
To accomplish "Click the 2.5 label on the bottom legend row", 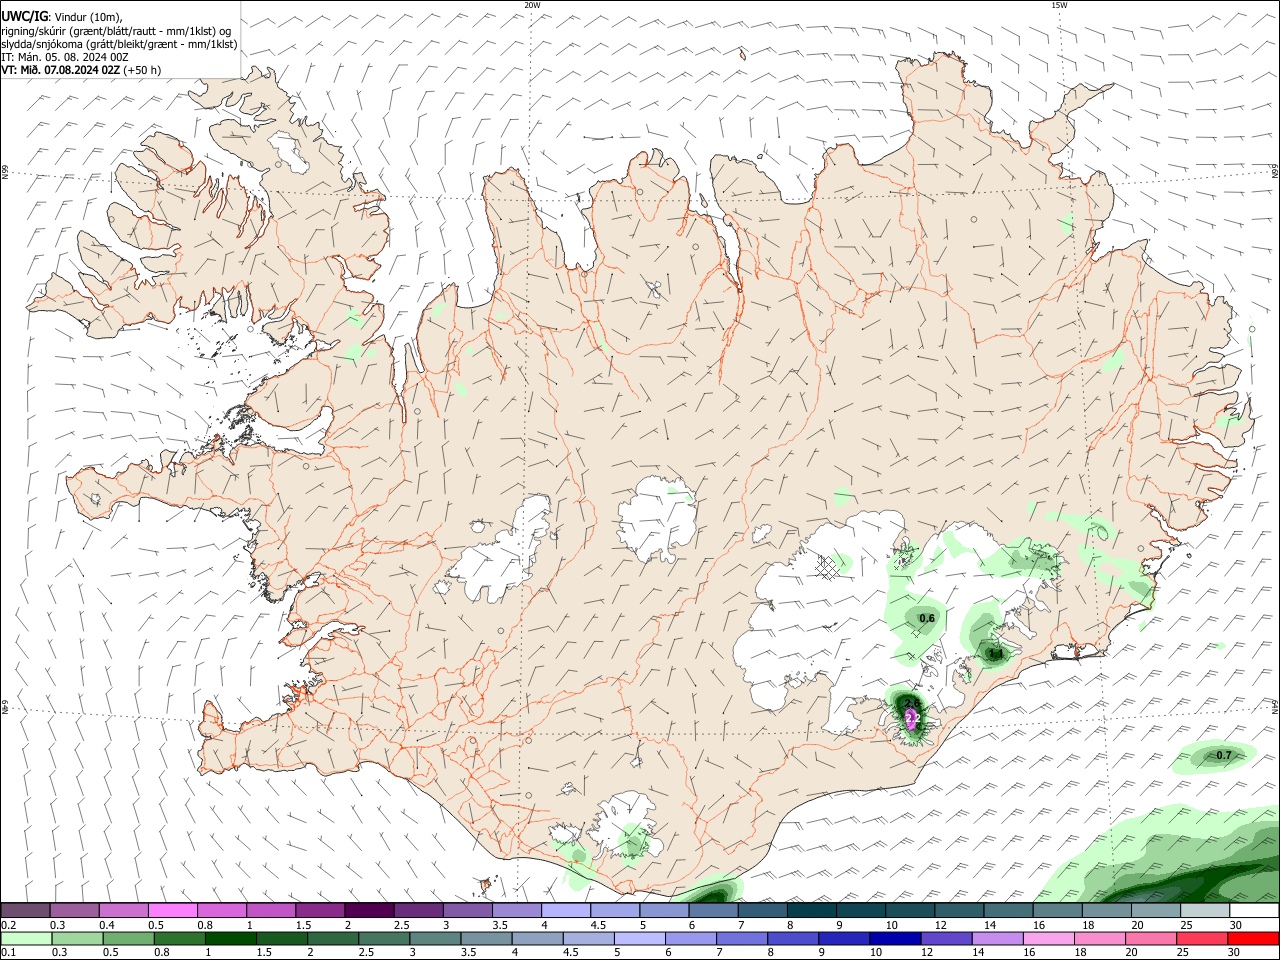I will pyautogui.click(x=367, y=952).
